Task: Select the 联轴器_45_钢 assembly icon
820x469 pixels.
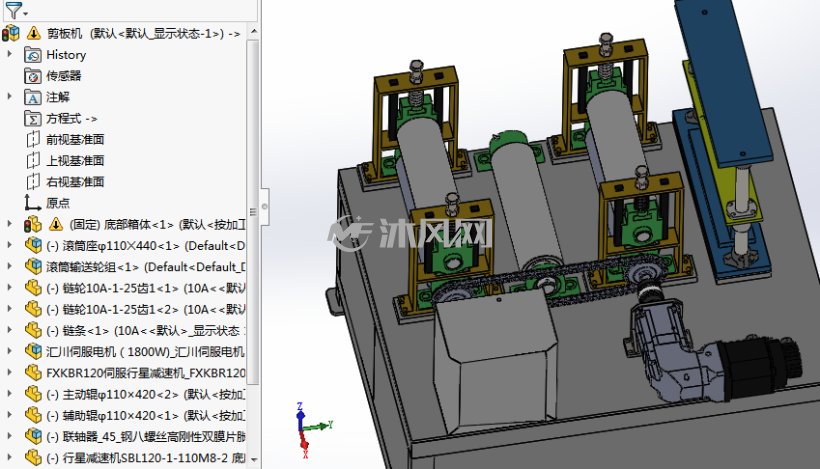Action: pos(33,437)
